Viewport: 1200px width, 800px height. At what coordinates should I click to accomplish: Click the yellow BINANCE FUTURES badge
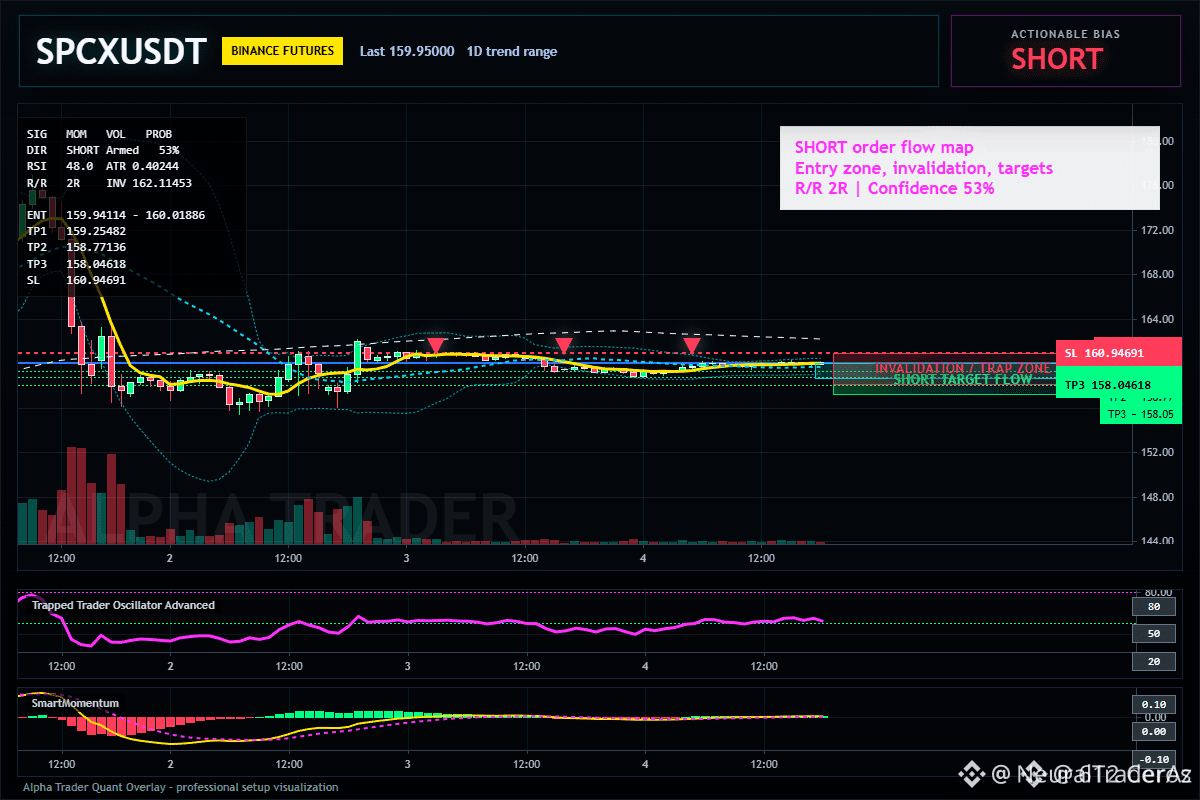coord(282,51)
